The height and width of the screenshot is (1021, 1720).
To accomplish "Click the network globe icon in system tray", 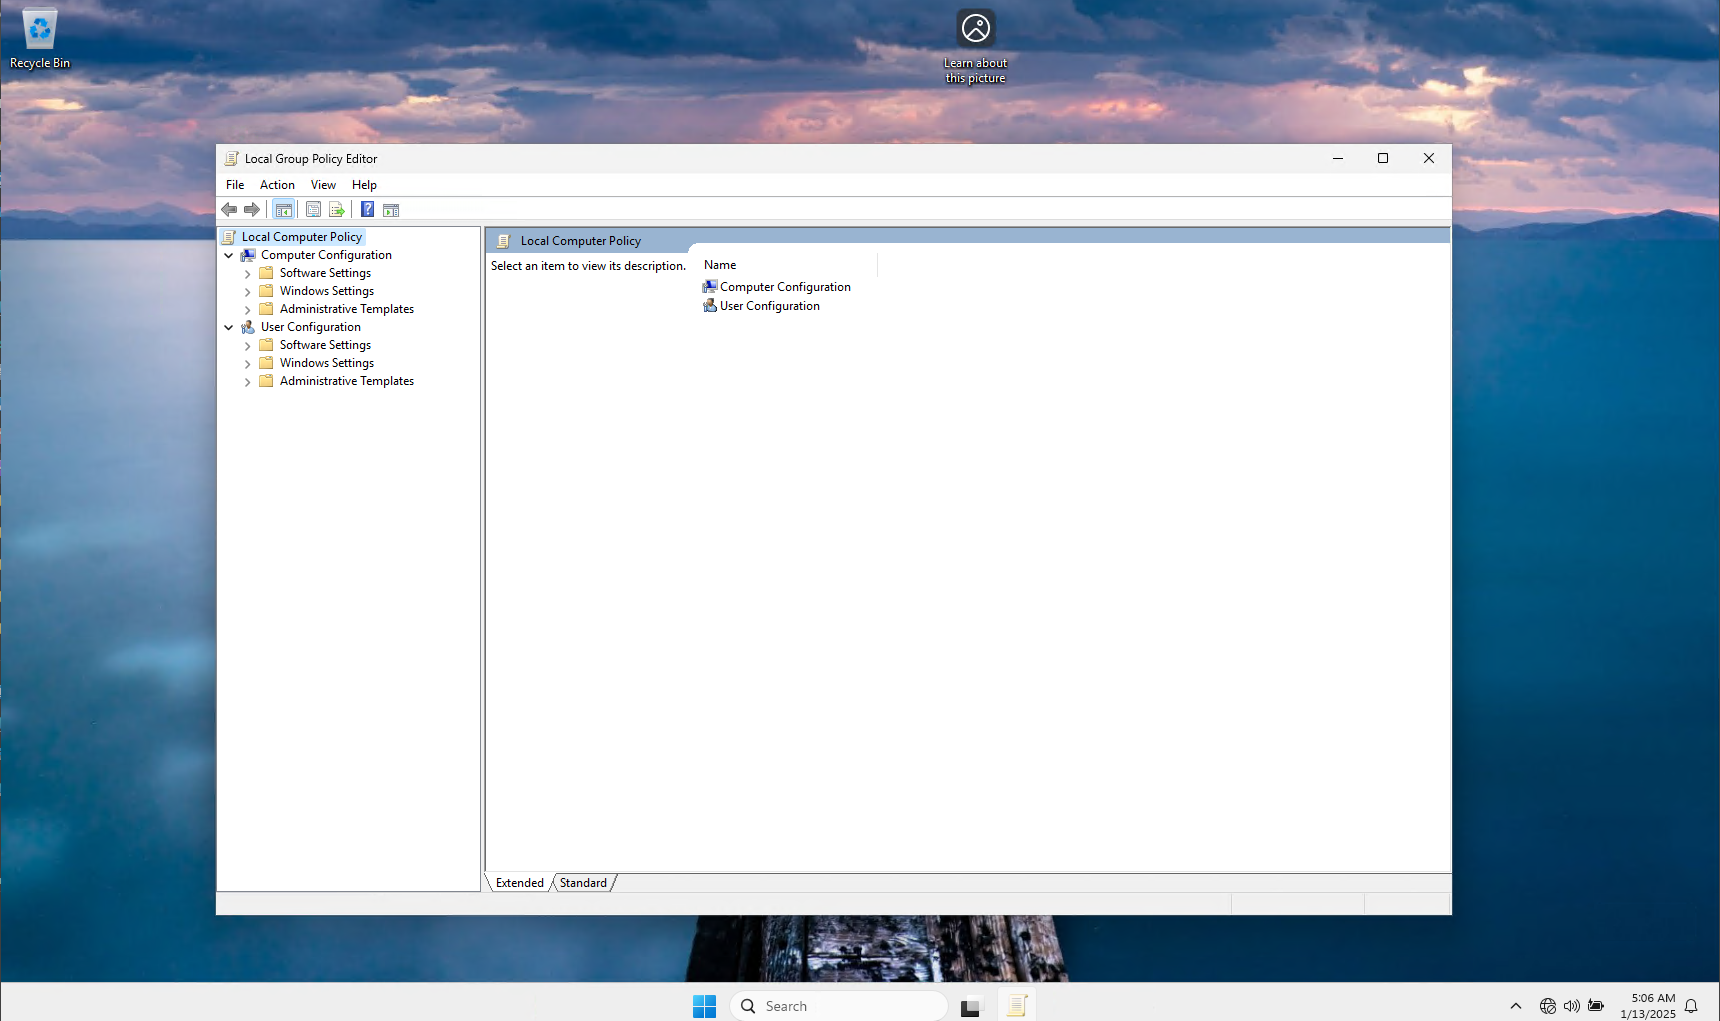I will [x=1546, y=1006].
